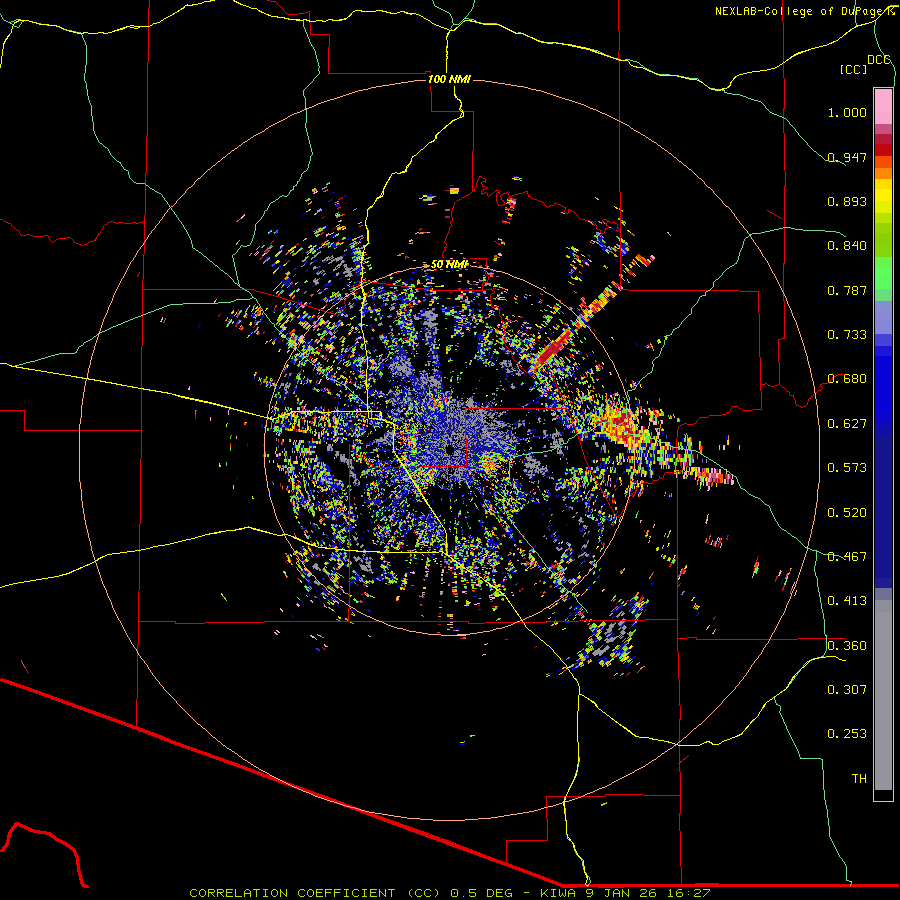Image resolution: width=900 pixels, height=900 pixels.
Task: Click the 0.893 legend value
Action: 847,201
